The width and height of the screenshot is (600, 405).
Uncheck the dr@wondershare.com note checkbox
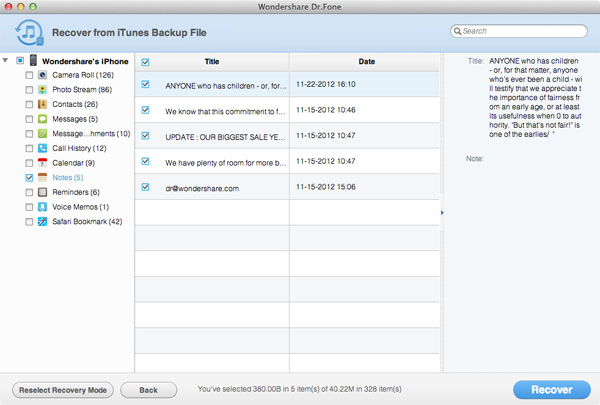click(145, 187)
